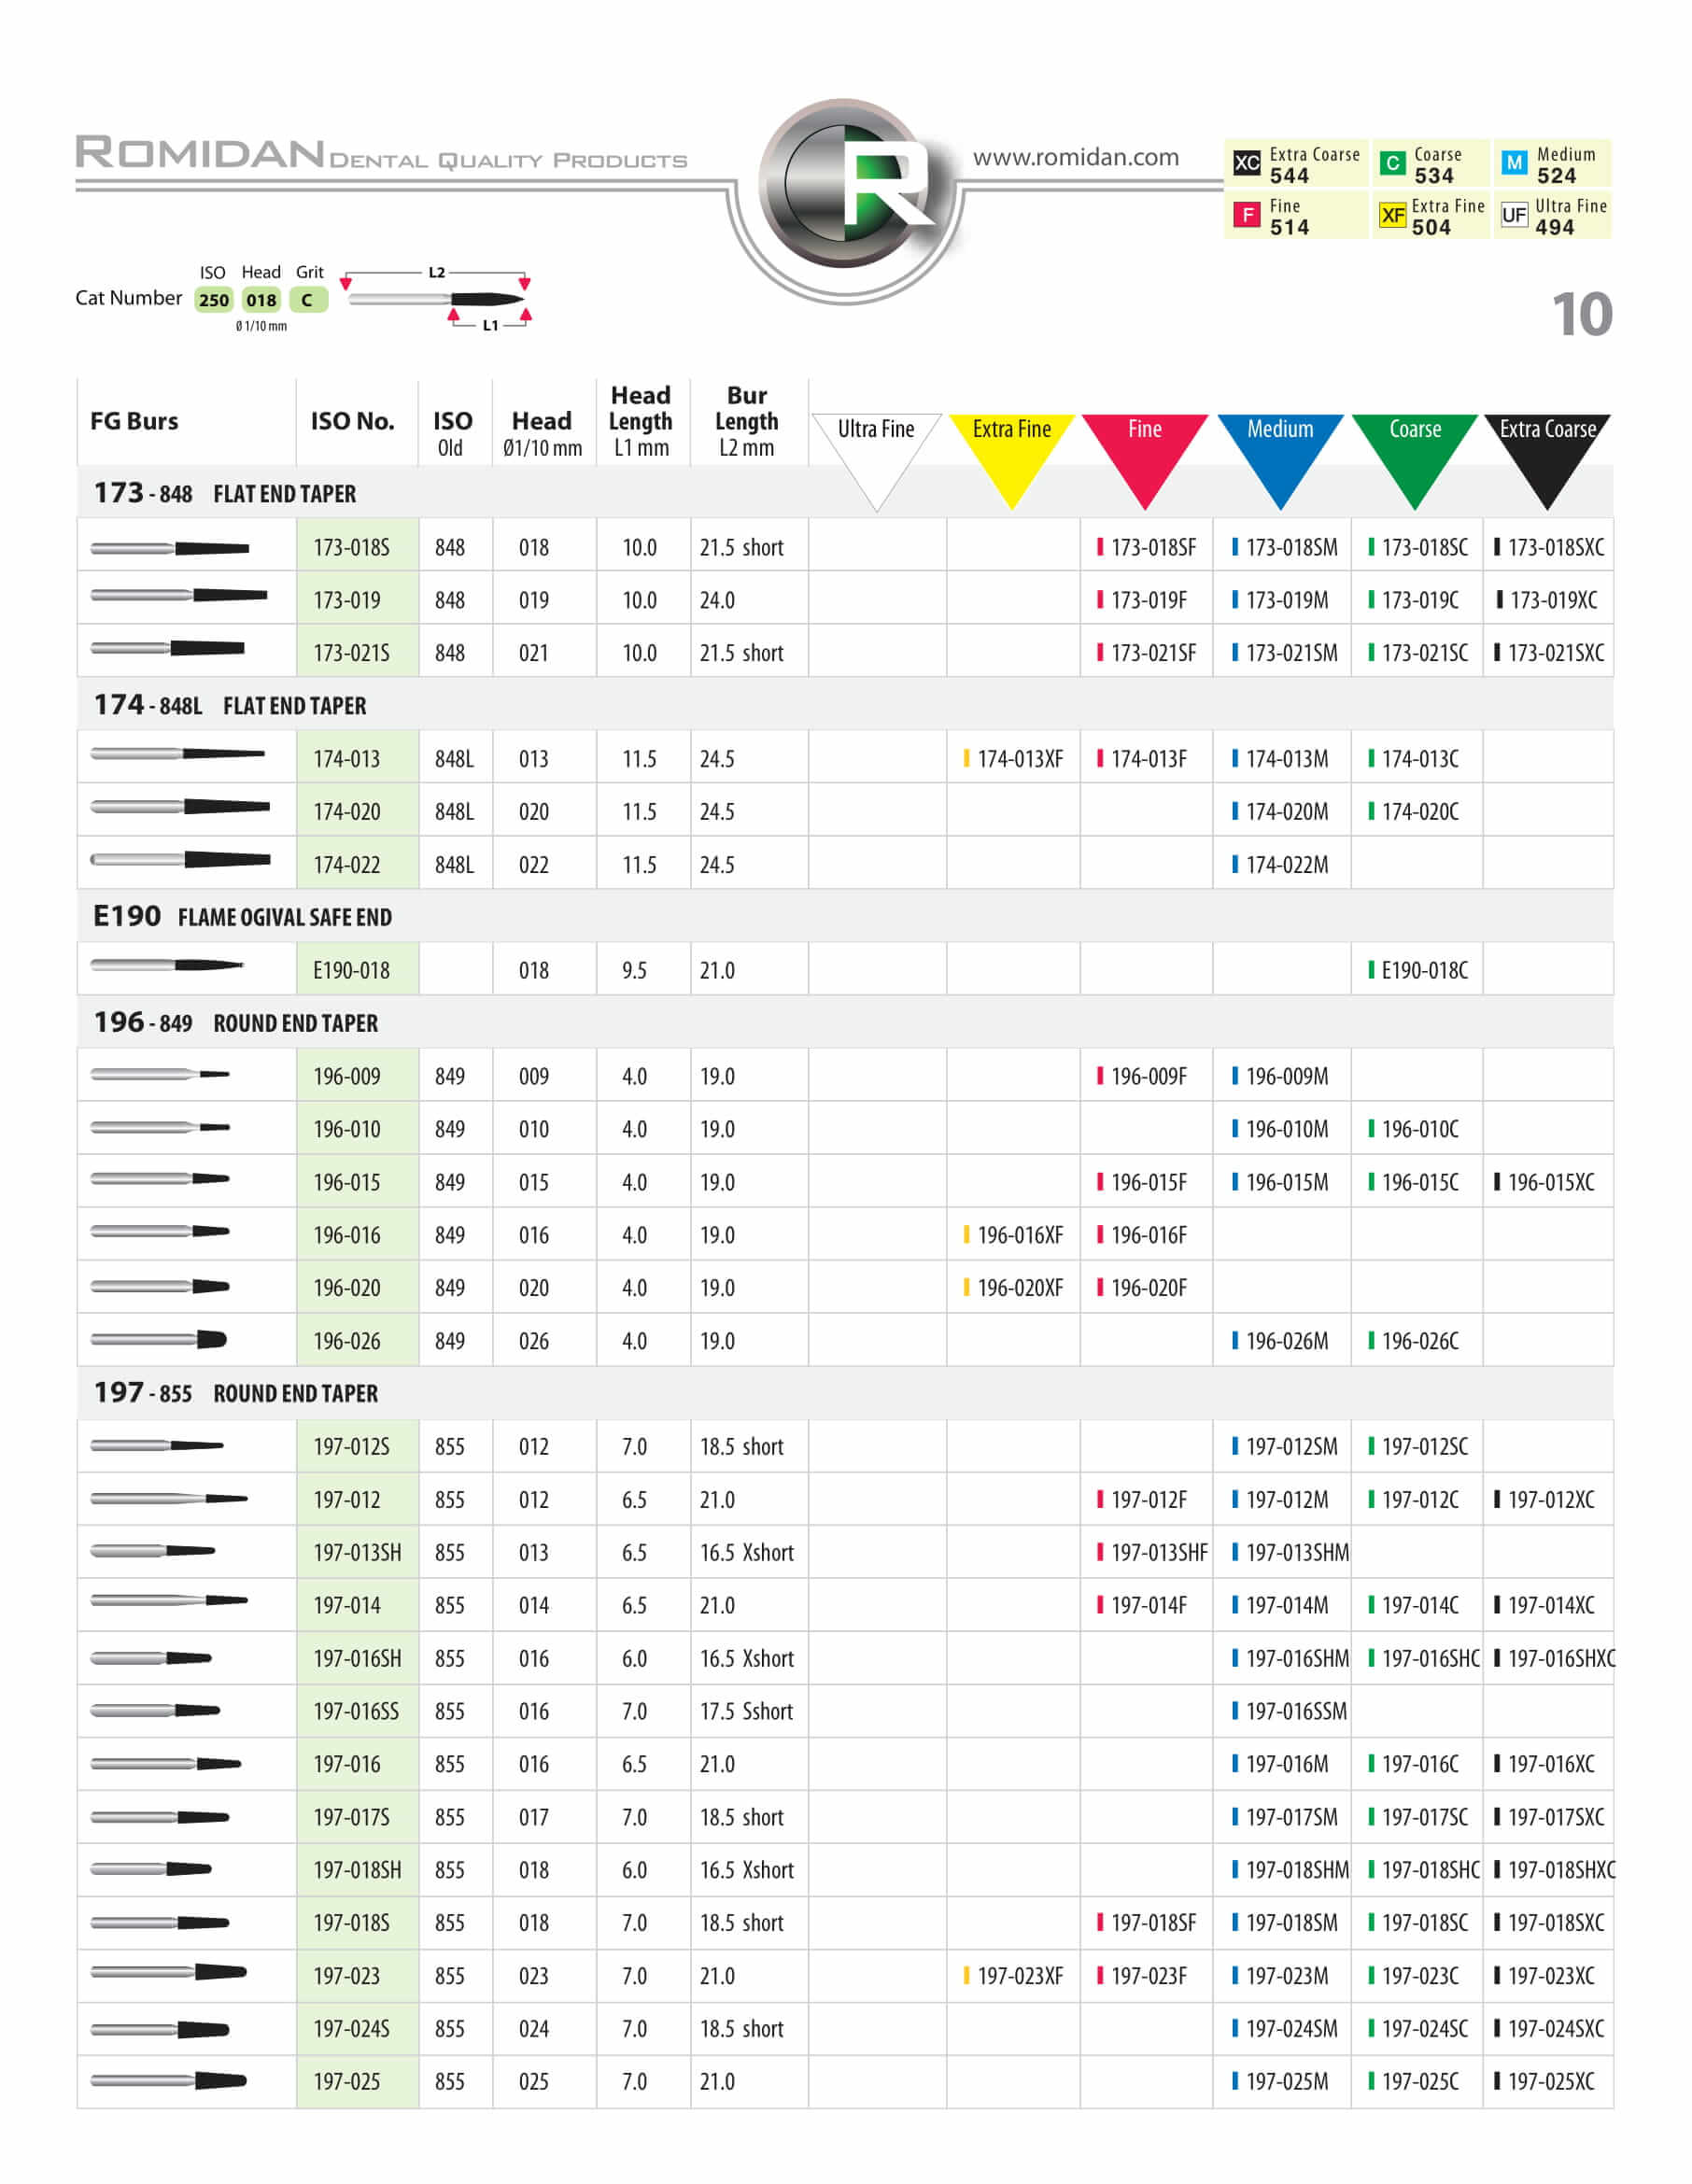Click the 196-009 bur illustration
The width and height of the screenshot is (1692, 2184).
coord(160,1074)
